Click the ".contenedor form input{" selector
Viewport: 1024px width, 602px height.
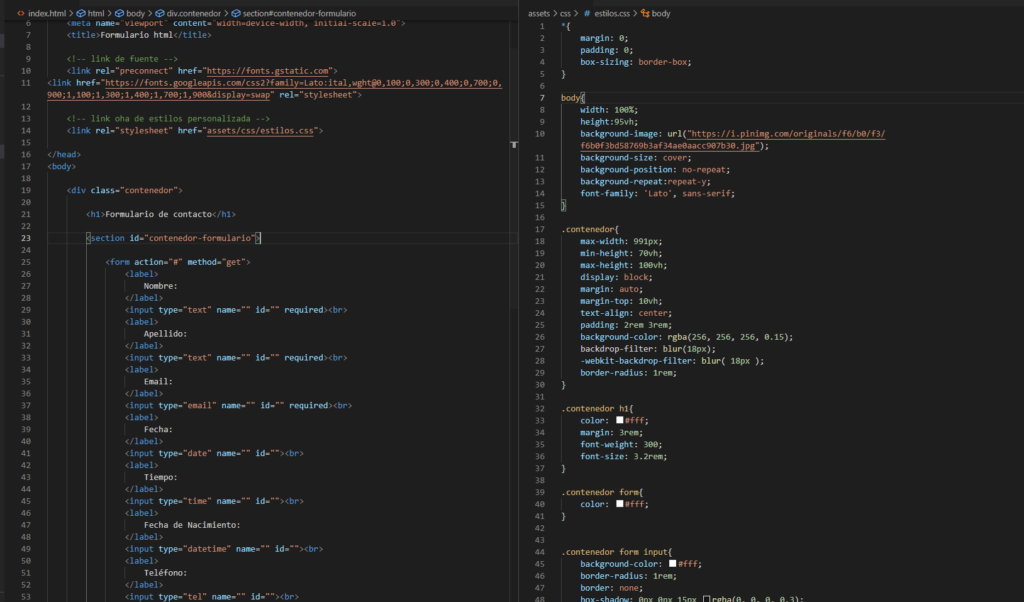coord(616,552)
